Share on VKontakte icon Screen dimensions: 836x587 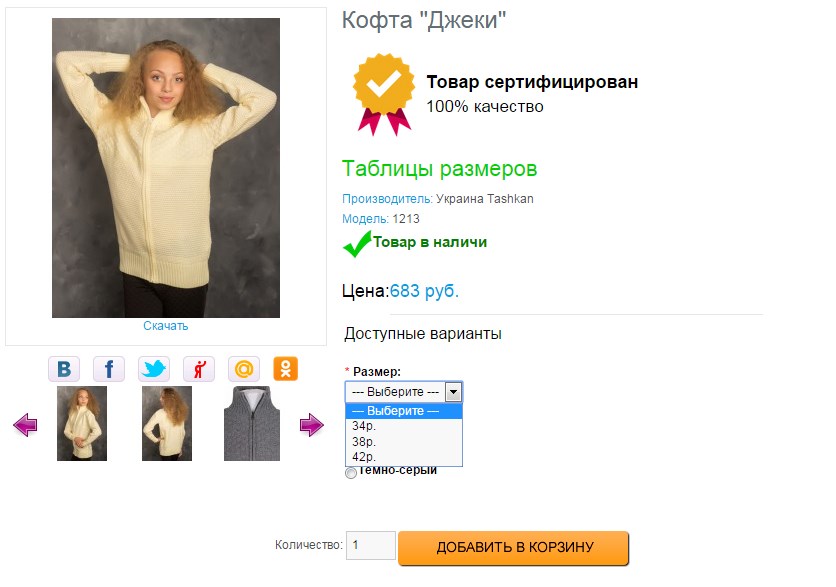(x=64, y=369)
